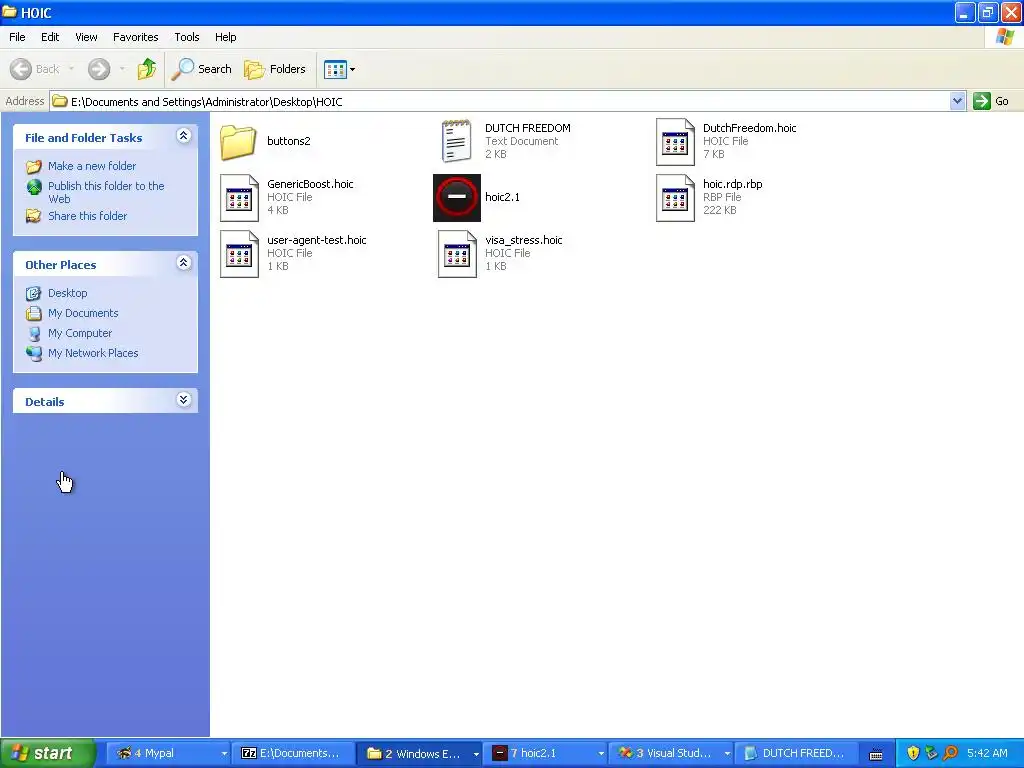Screen dimensions: 1024x768
Task: Open Back history dropdown arrow
Action: pos(71,69)
